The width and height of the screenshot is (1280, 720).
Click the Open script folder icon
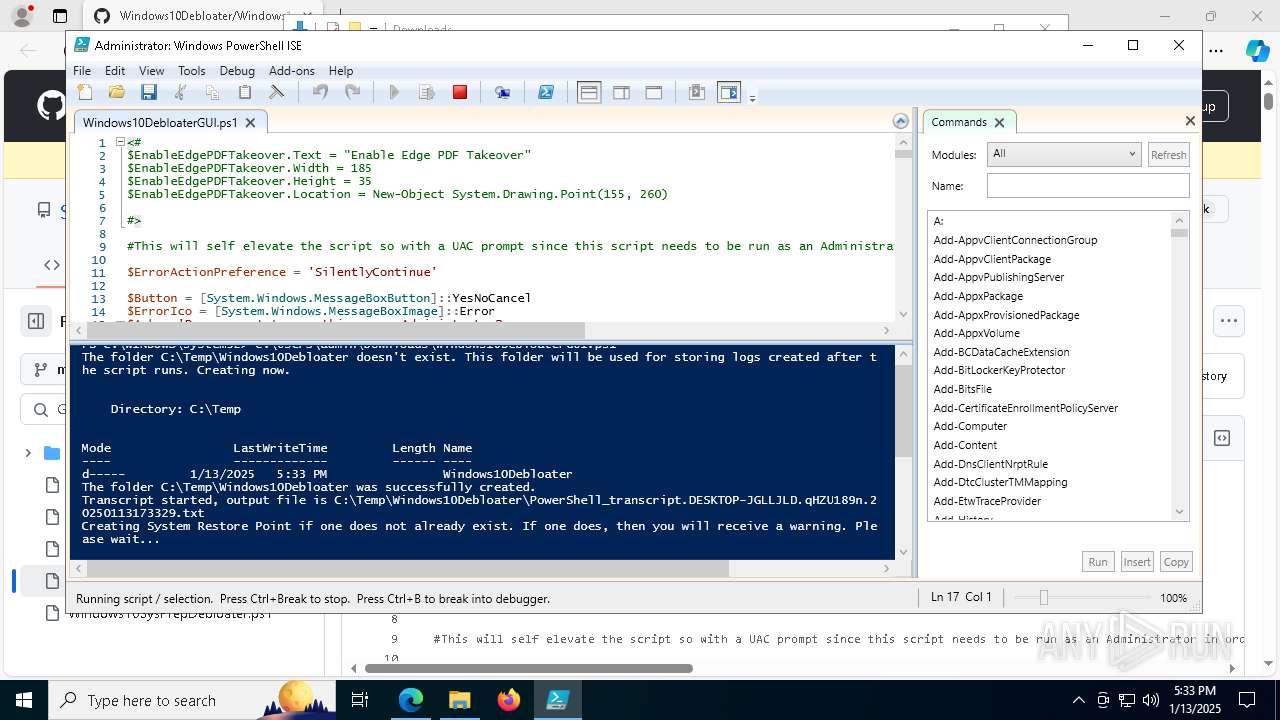(117, 92)
